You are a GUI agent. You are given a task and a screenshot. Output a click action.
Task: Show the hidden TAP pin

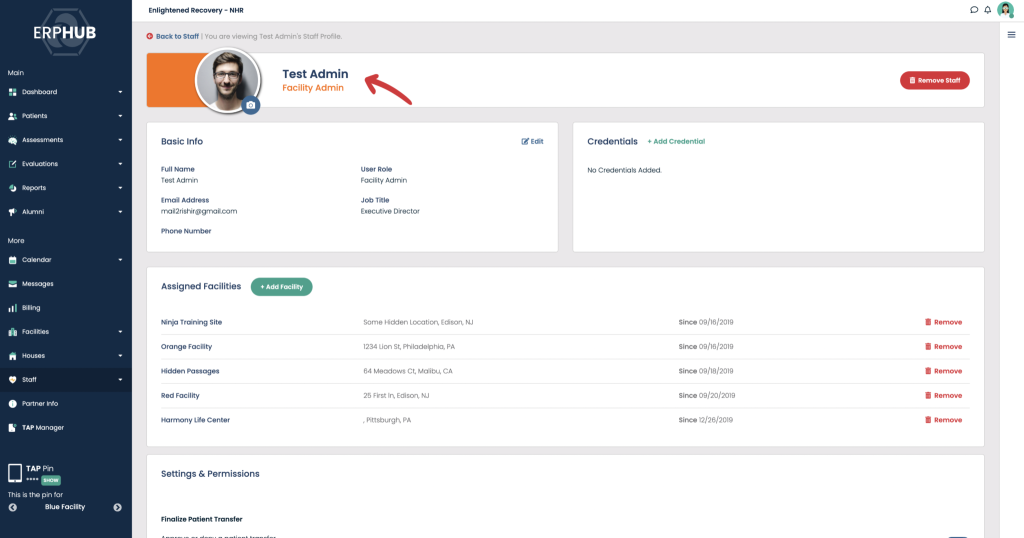tap(51, 480)
